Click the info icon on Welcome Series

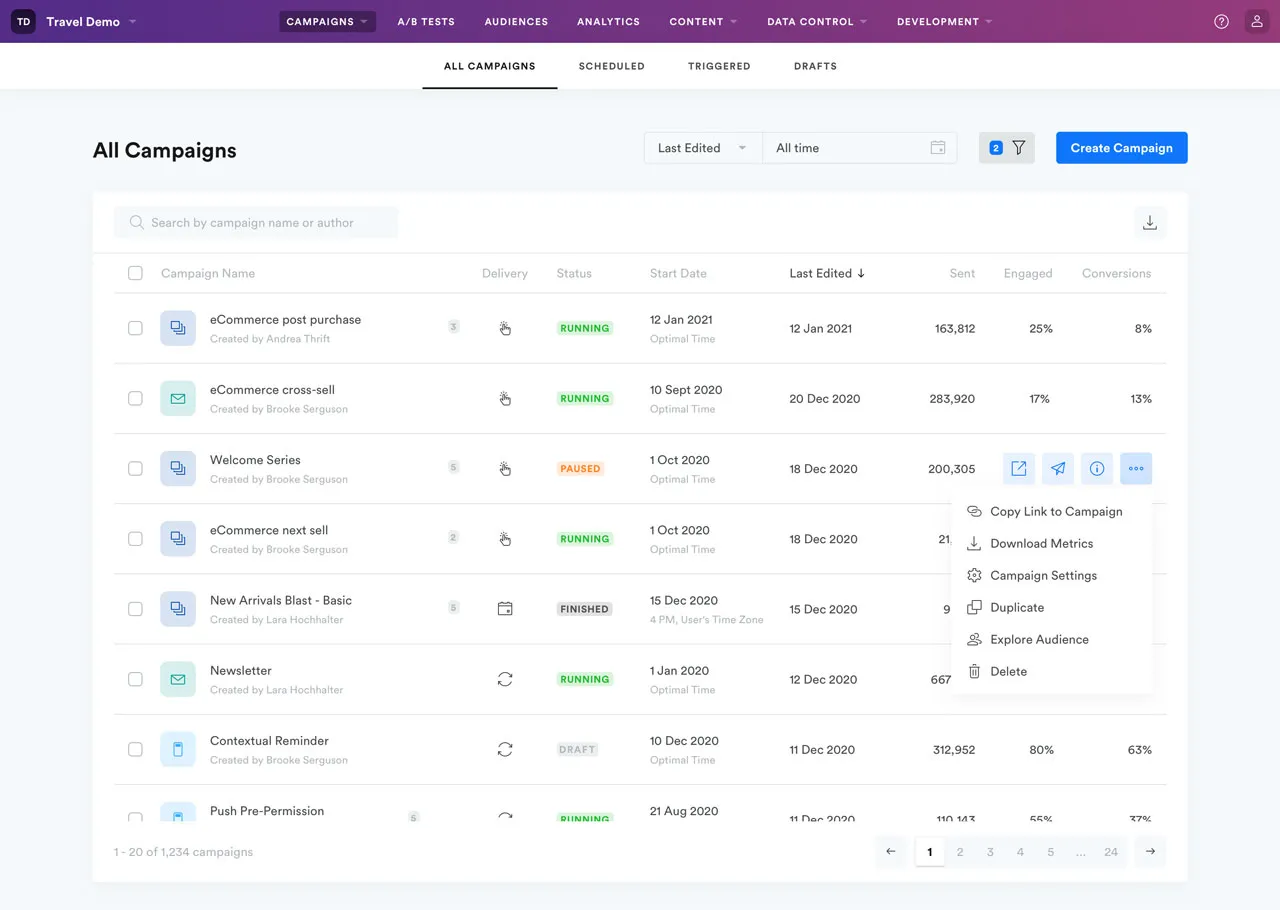click(1097, 468)
